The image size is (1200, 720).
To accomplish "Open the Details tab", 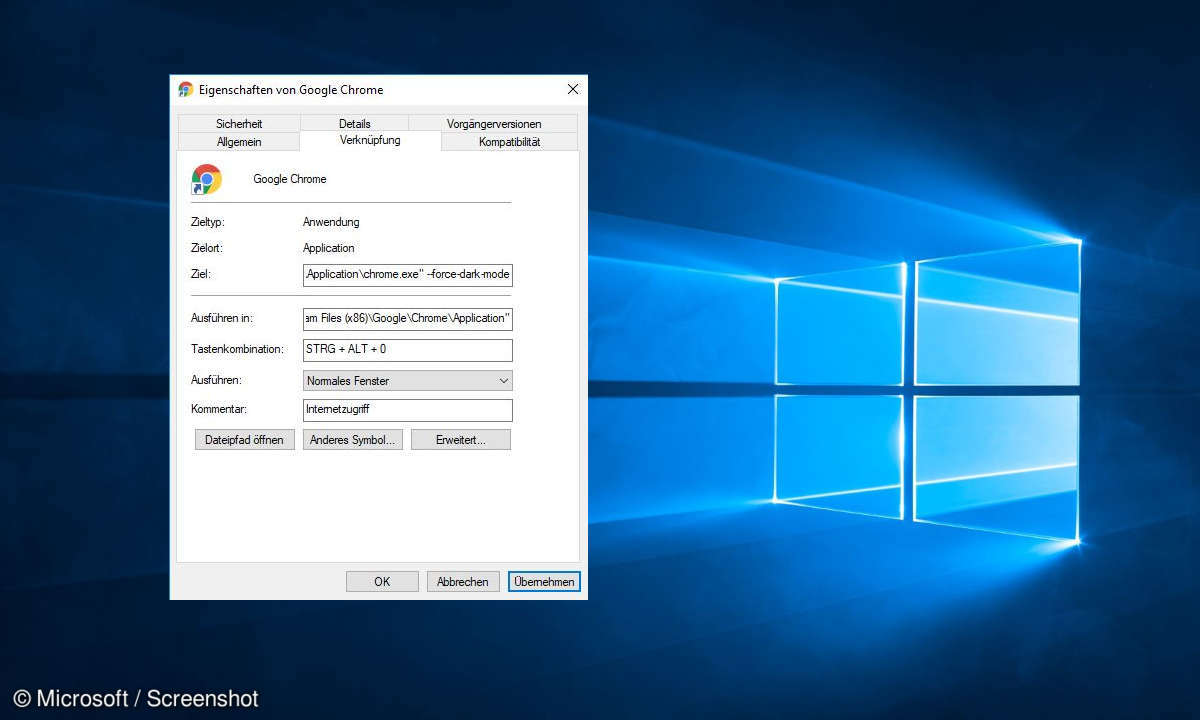I will (x=354, y=124).
